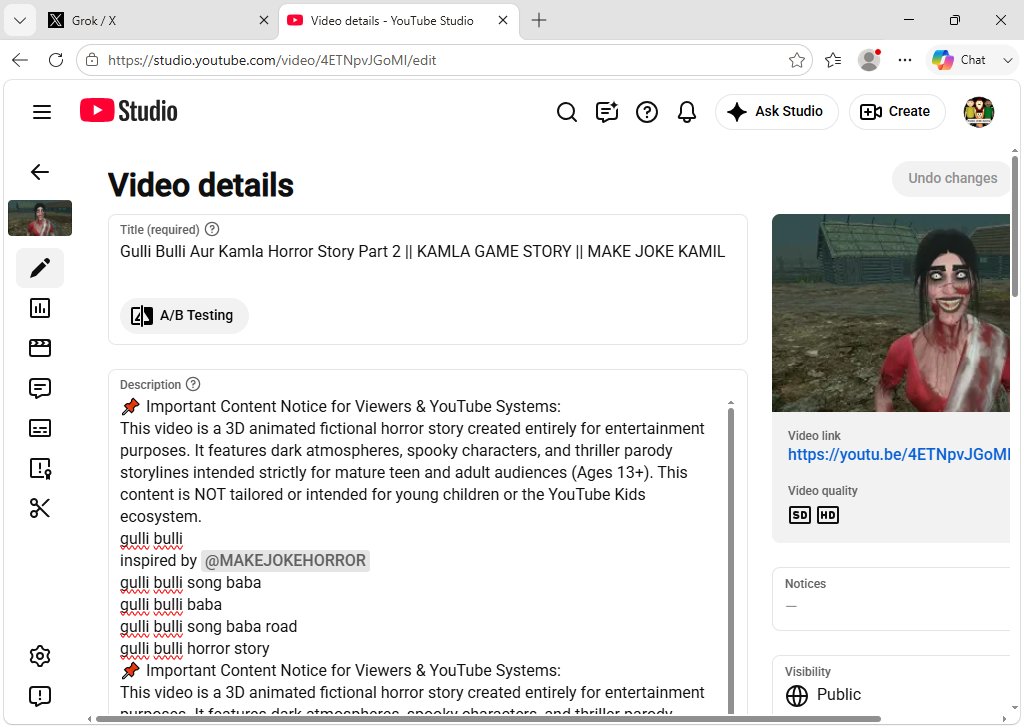1024x728 pixels.
Task: Click the sidebar video thumbnail
Action: click(40, 218)
